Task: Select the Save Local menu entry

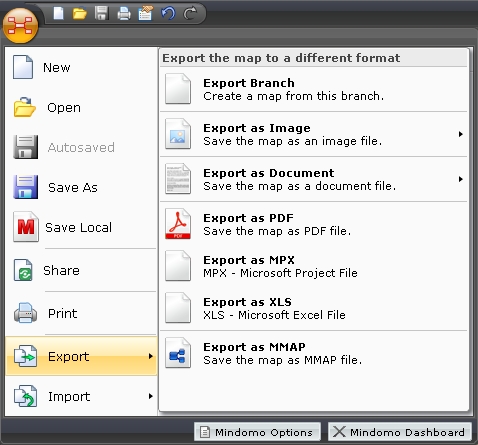Action: [81, 227]
